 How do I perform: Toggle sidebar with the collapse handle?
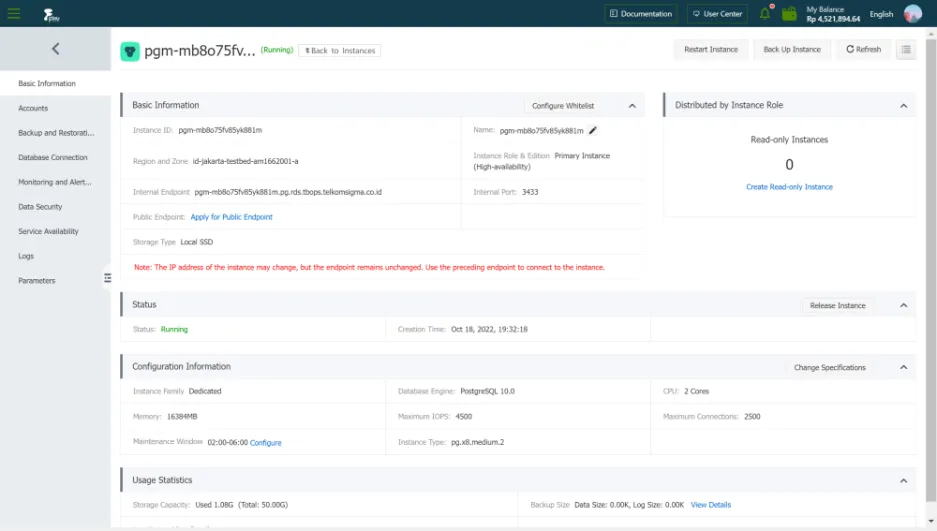[107, 278]
